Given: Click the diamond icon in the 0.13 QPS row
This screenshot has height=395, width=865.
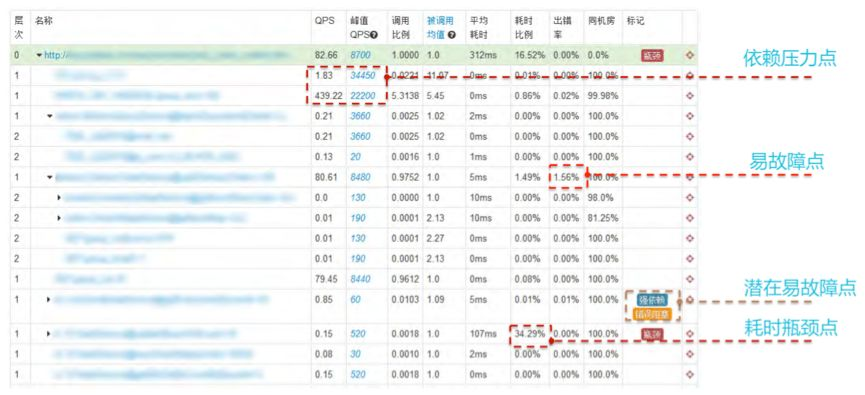Looking at the screenshot, I should (690, 157).
